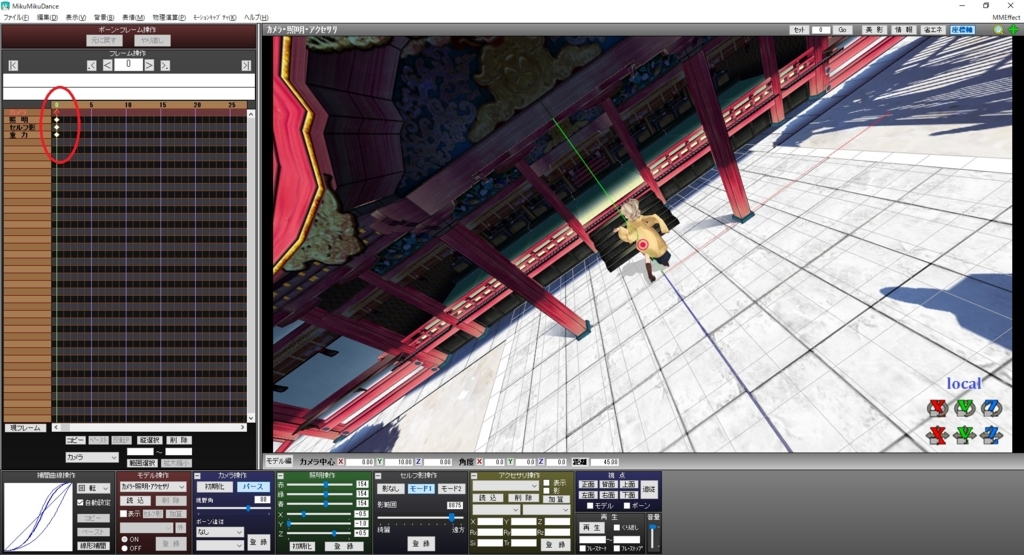1024x555 pixels.
Task: Select モード2 self-shadow mode button
Action: 451,488
